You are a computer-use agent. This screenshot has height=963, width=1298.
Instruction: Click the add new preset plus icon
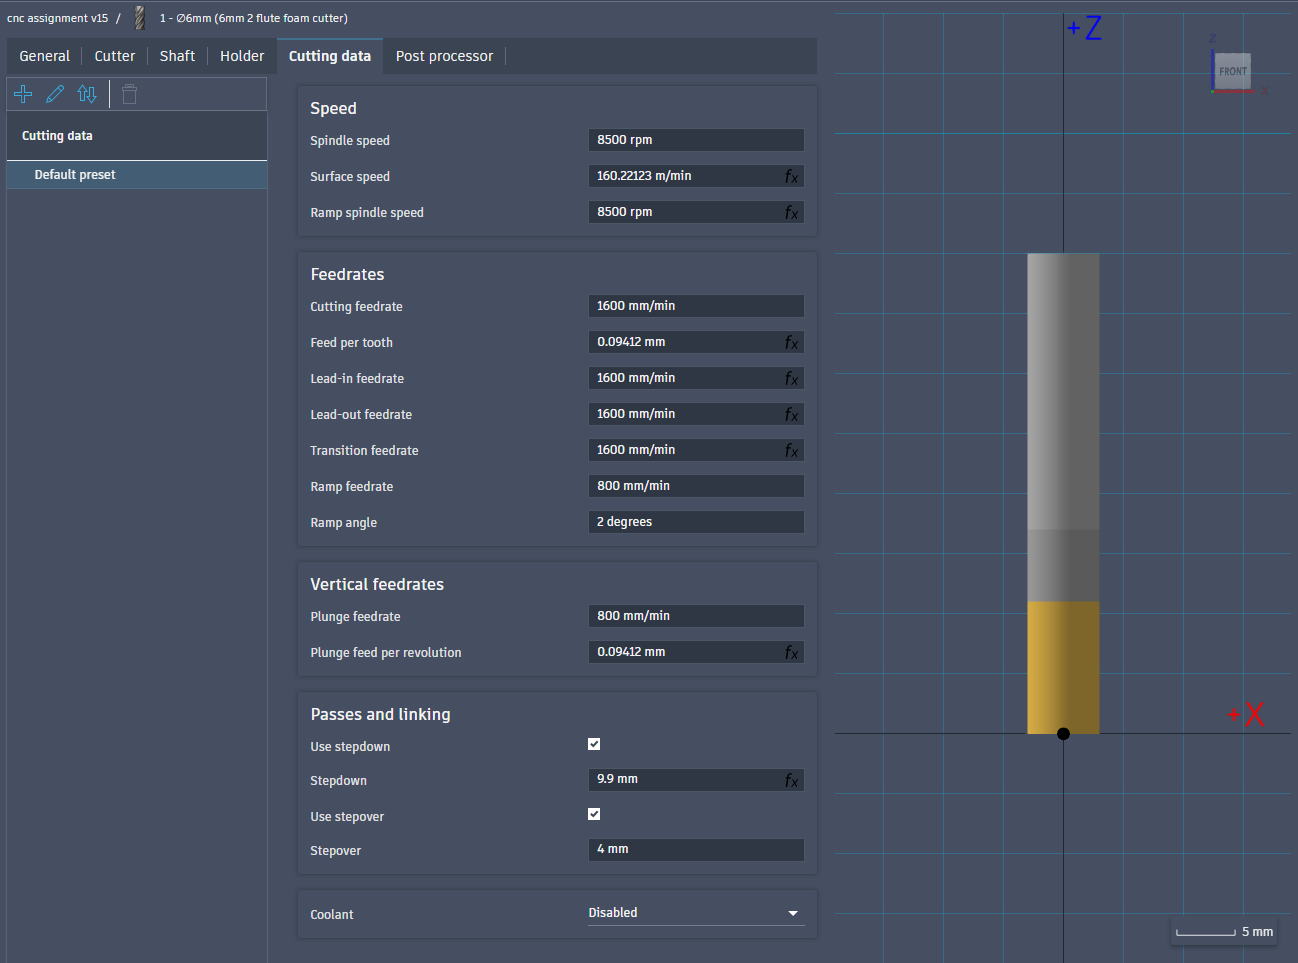[x=23, y=94]
